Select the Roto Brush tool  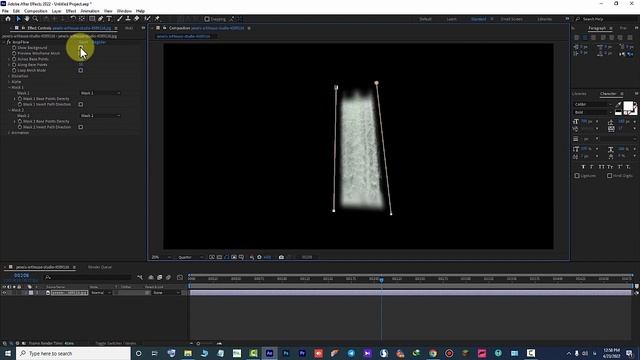tap(147, 19)
